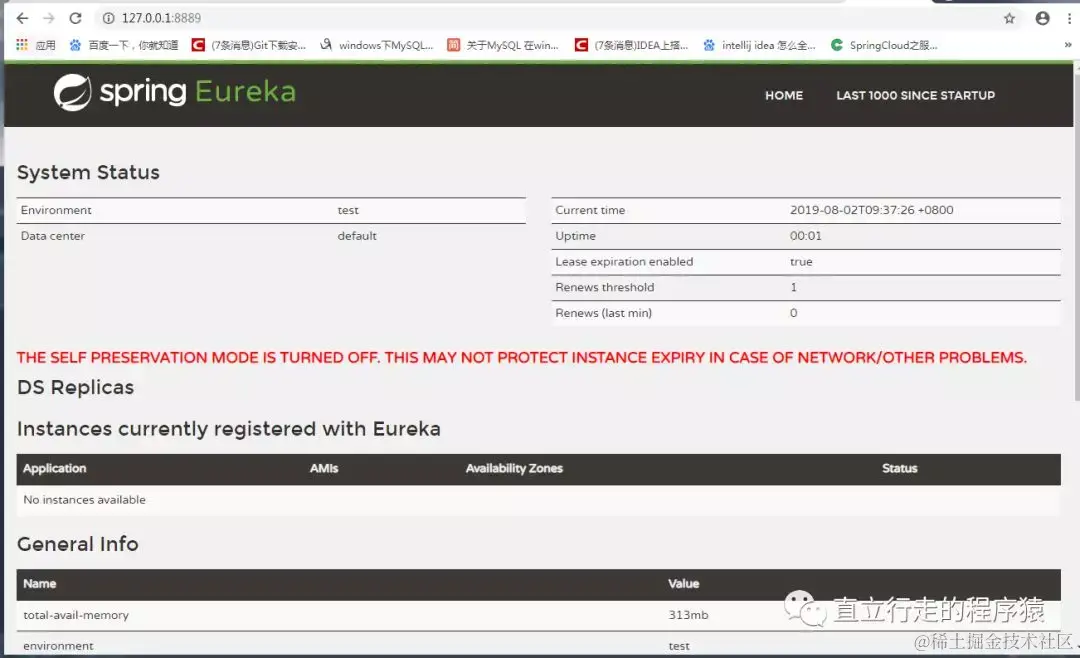Screen dimensions: 1080x658
Task: Click the System Status heading
Action: (88, 172)
